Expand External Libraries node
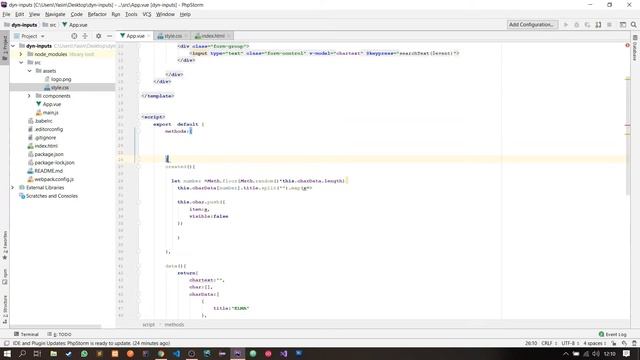This screenshot has height=360, width=640. pyautogui.click(x=12, y=187)
